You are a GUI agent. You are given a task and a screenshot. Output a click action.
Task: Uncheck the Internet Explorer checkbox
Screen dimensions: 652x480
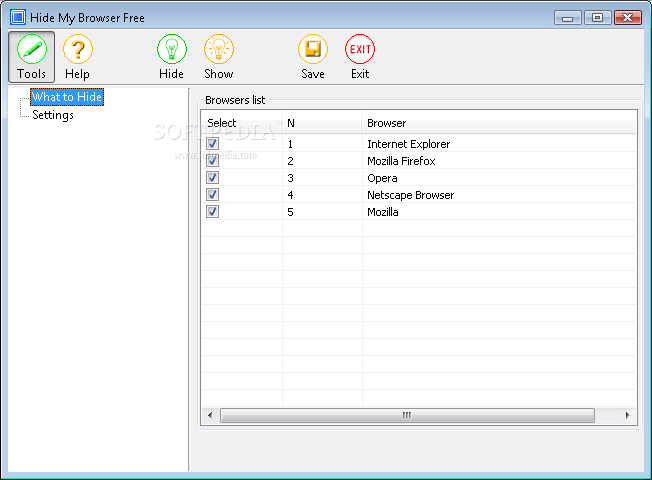212,144
